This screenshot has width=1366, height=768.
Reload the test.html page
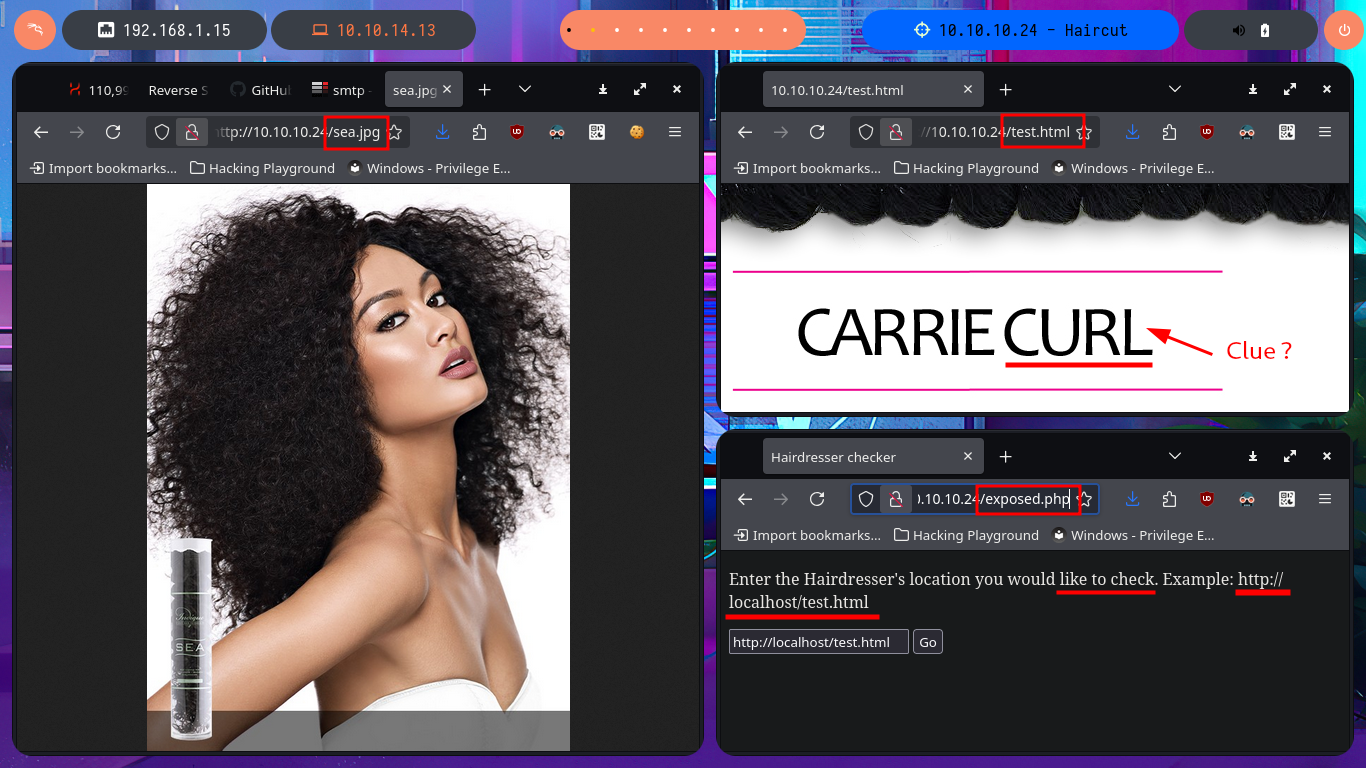pyautogui.click(x=817, y=132)
